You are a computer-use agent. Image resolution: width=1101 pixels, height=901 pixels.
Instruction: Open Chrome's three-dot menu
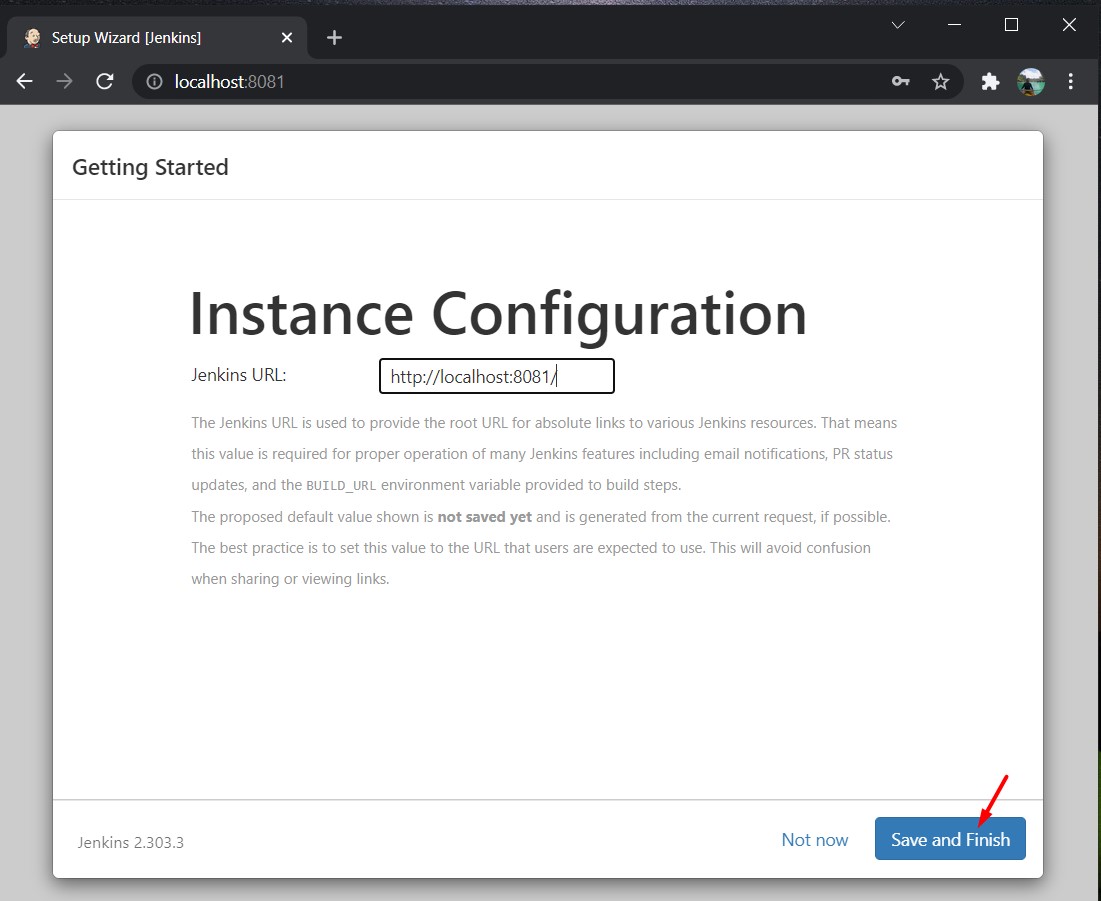[x=1071, y=82]
